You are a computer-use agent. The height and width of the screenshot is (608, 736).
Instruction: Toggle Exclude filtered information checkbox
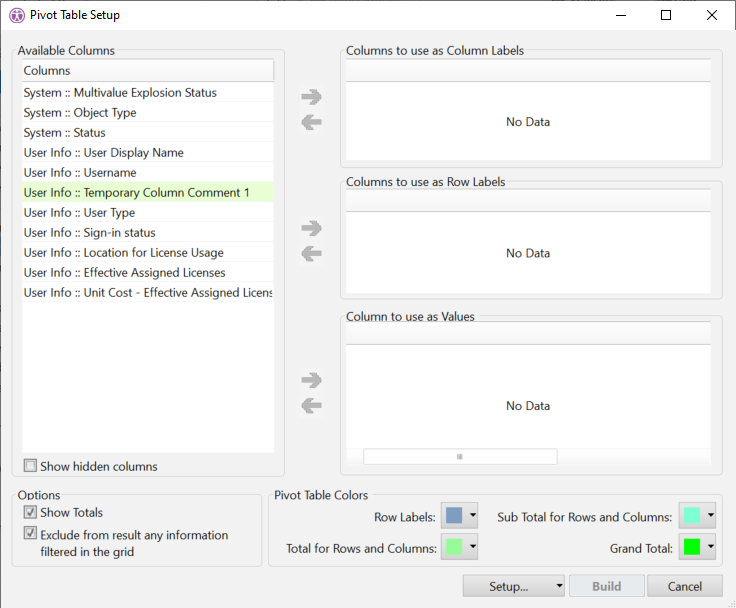[31, 534]
